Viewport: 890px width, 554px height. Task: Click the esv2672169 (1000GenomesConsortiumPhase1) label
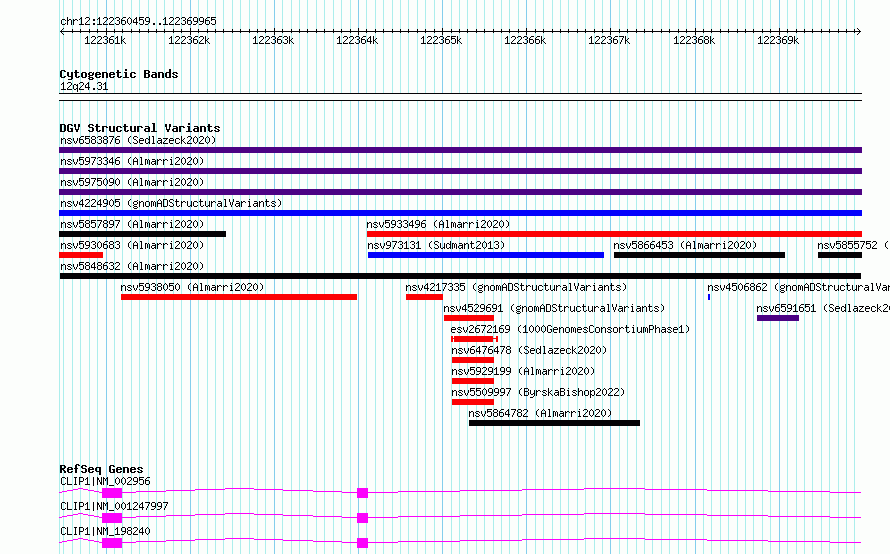click(570, 329)
